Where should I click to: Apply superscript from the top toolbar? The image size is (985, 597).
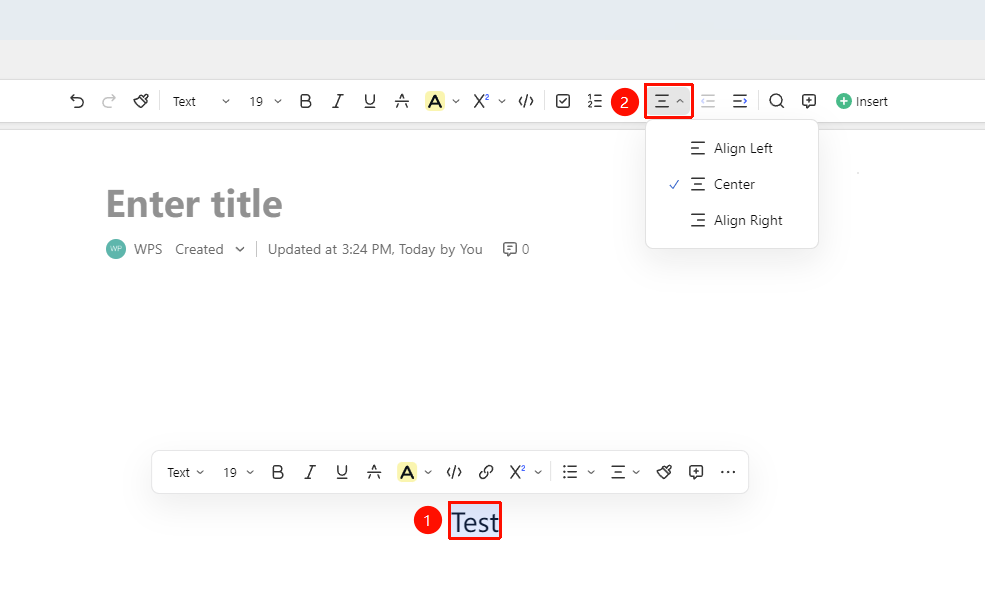(481, 101)
